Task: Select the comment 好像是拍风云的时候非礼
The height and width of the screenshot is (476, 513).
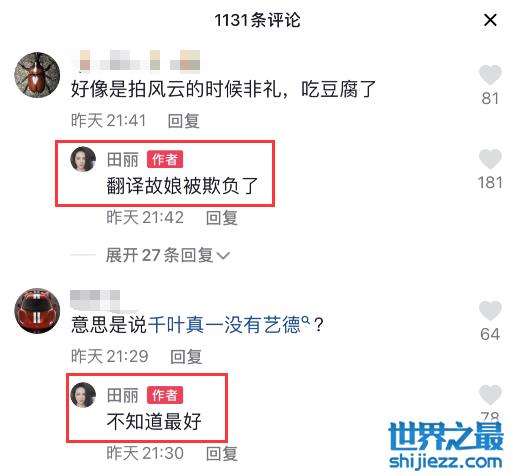Action: point(223,89)
